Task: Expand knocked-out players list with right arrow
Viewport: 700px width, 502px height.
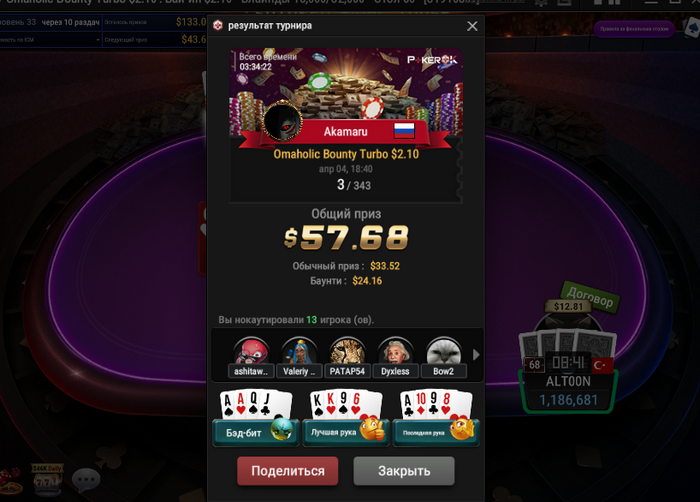Action: [476, 355]
